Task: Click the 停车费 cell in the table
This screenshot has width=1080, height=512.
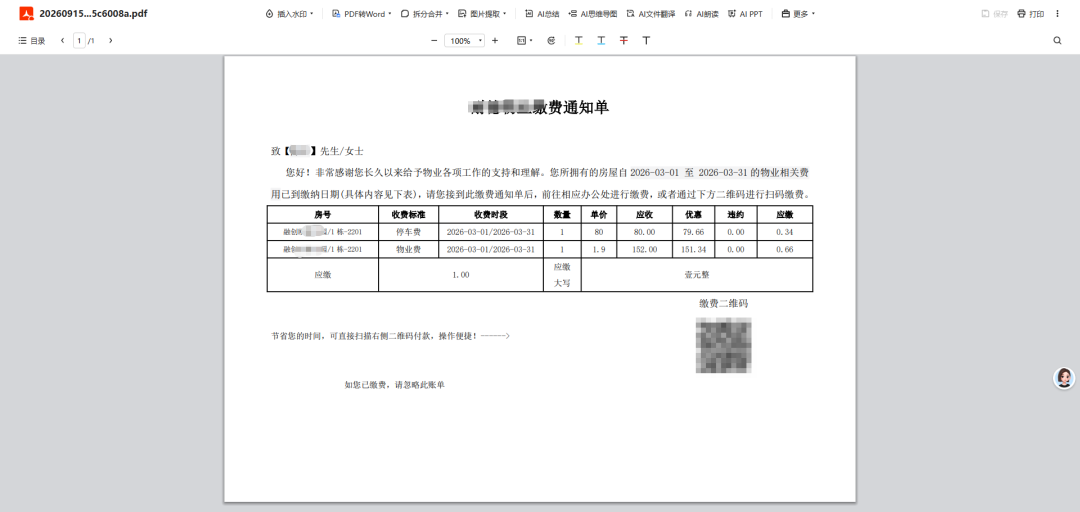Action: [408, 231]
